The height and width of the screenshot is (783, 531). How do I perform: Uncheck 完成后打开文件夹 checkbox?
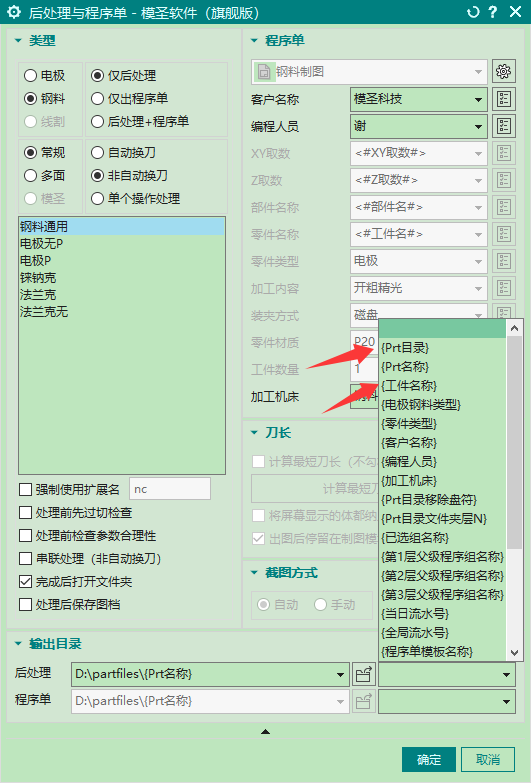click(x=25, y=581)
